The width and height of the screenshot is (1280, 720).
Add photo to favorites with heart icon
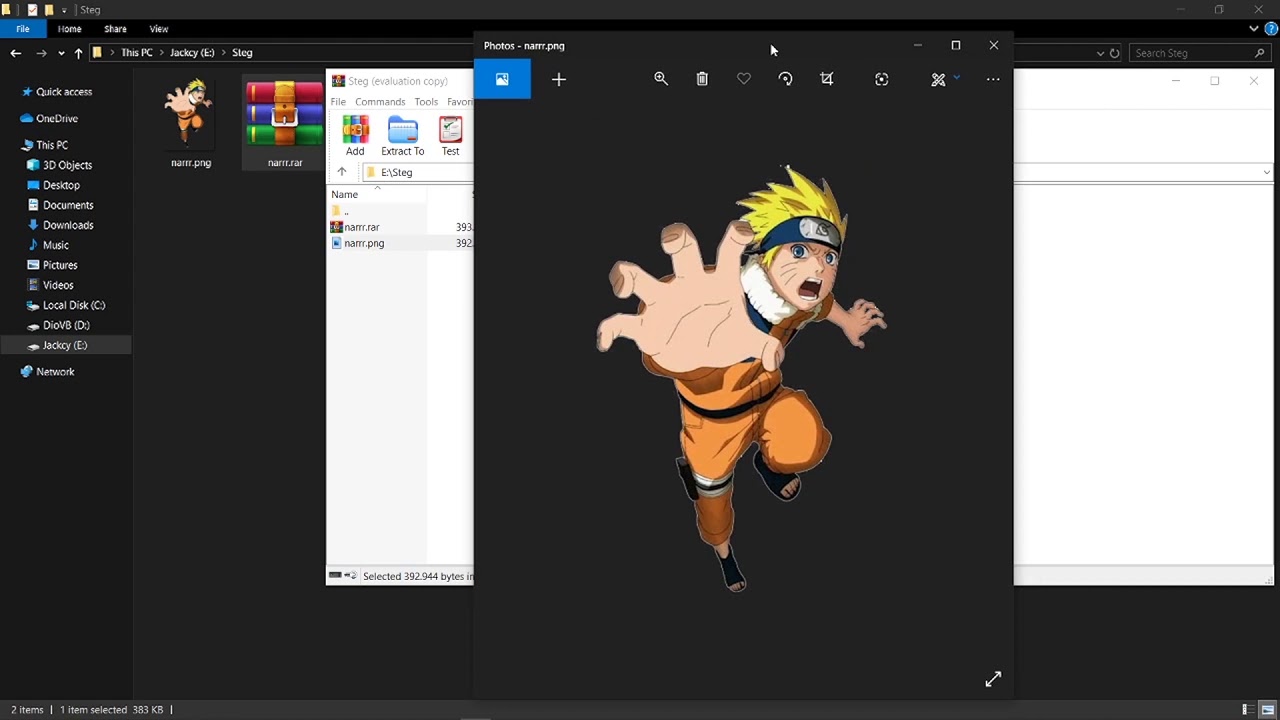point(744,79)
